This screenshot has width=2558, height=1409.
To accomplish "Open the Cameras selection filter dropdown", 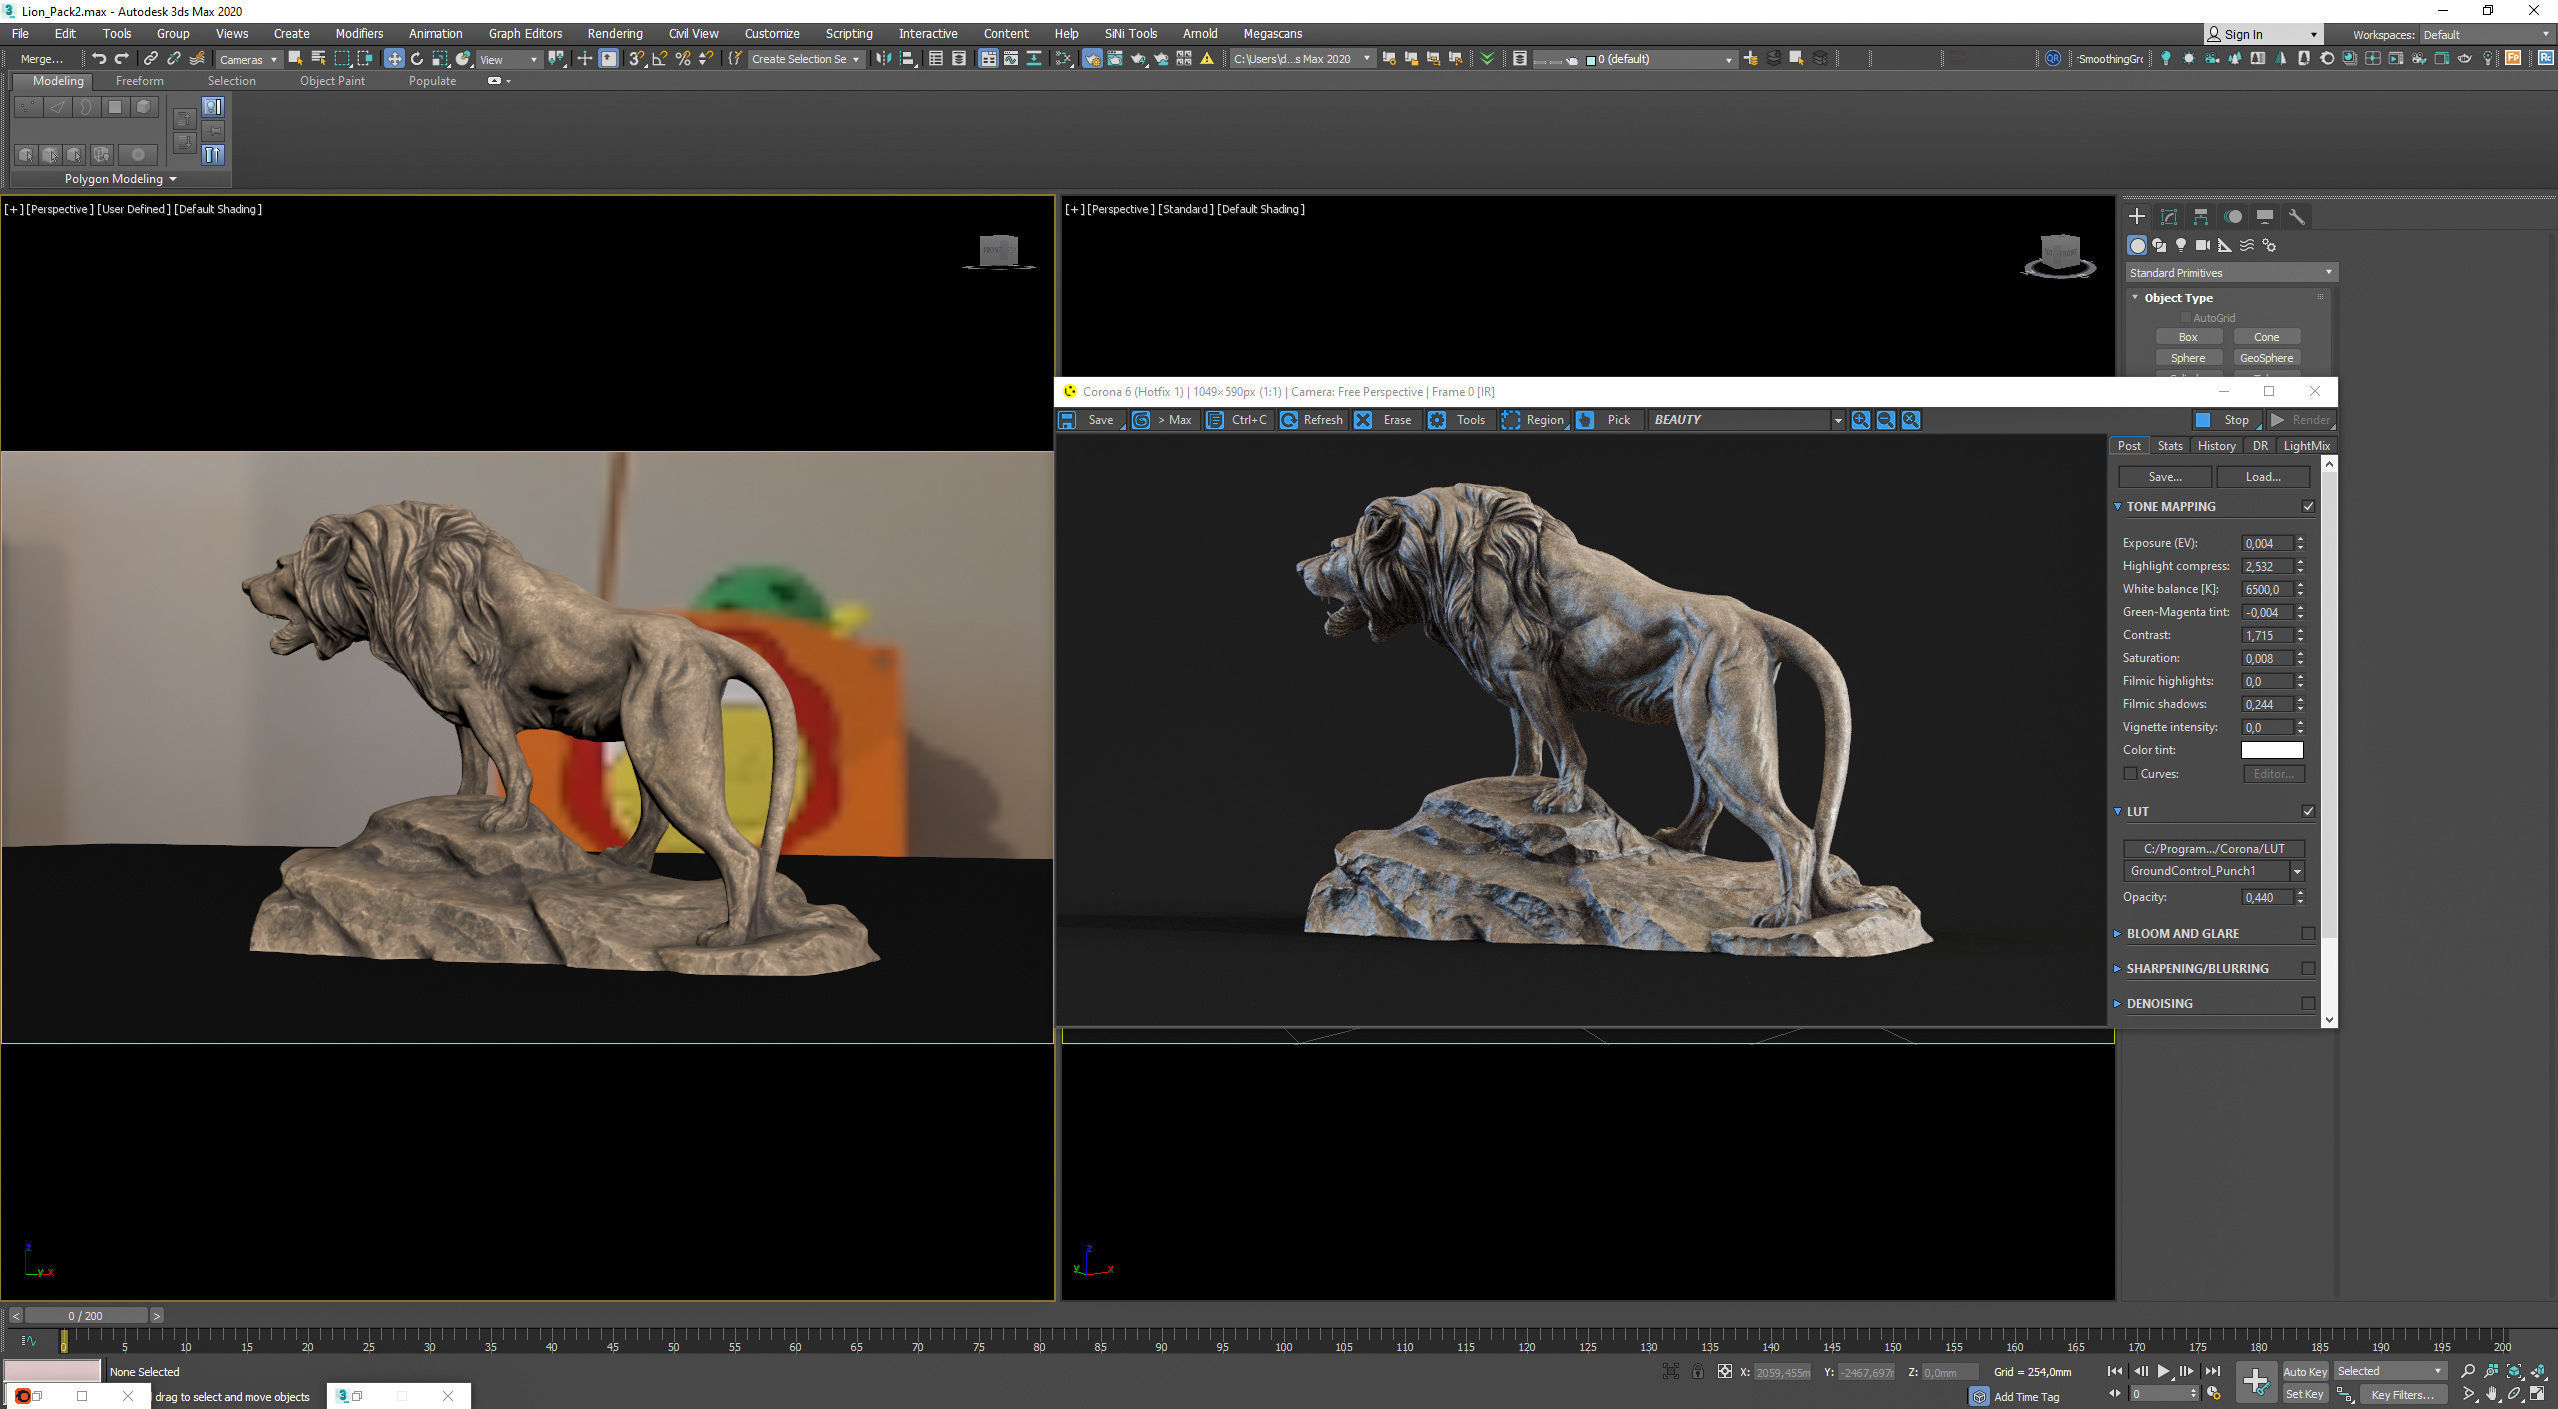I will (248, 59).
